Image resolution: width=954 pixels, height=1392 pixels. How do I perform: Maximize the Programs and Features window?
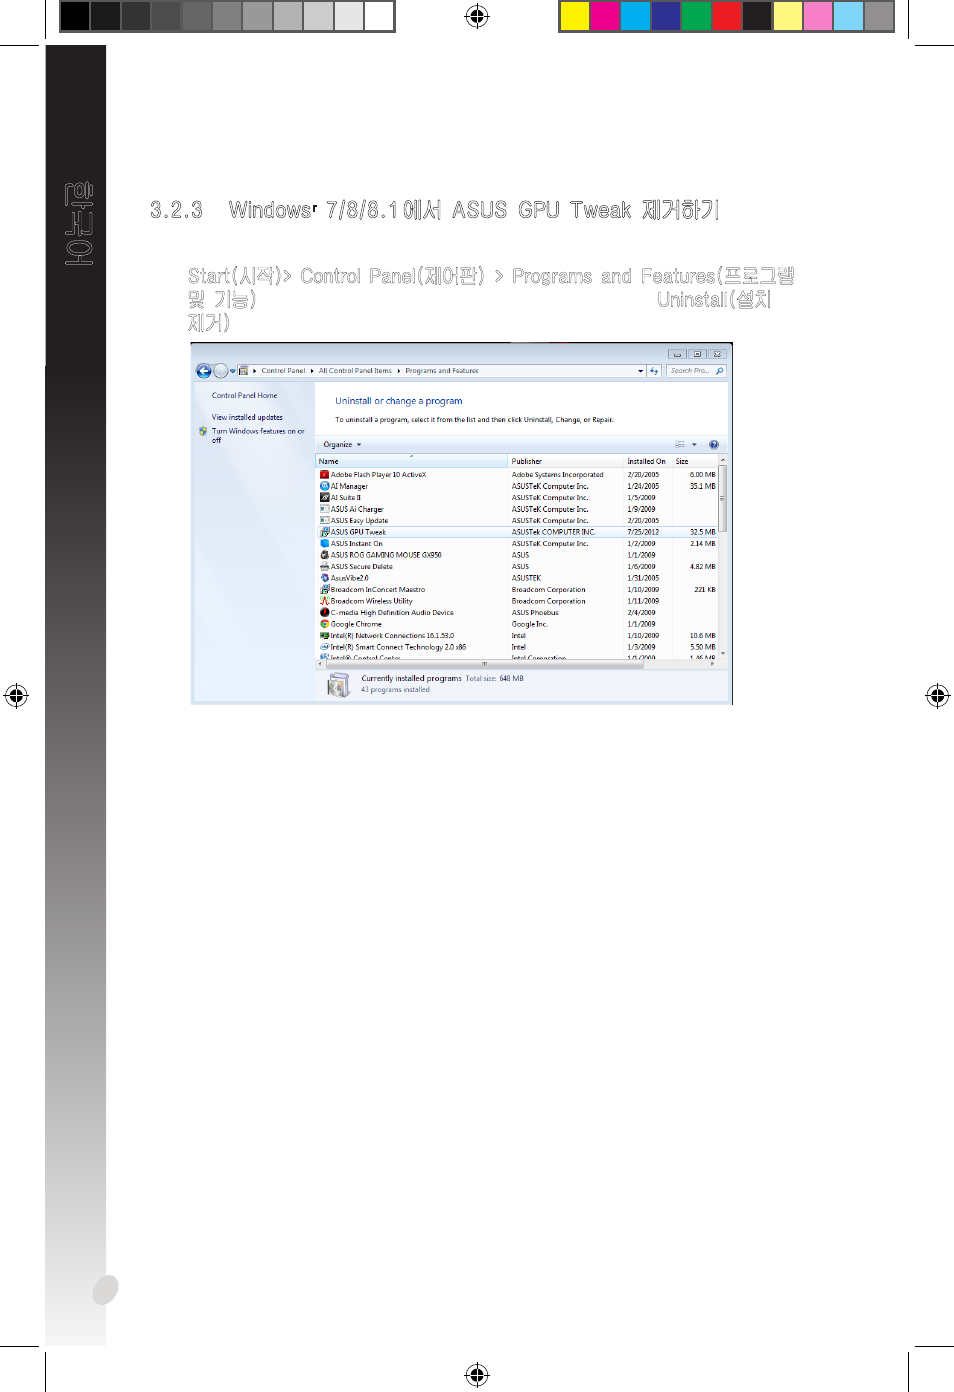tap(697, 354)
